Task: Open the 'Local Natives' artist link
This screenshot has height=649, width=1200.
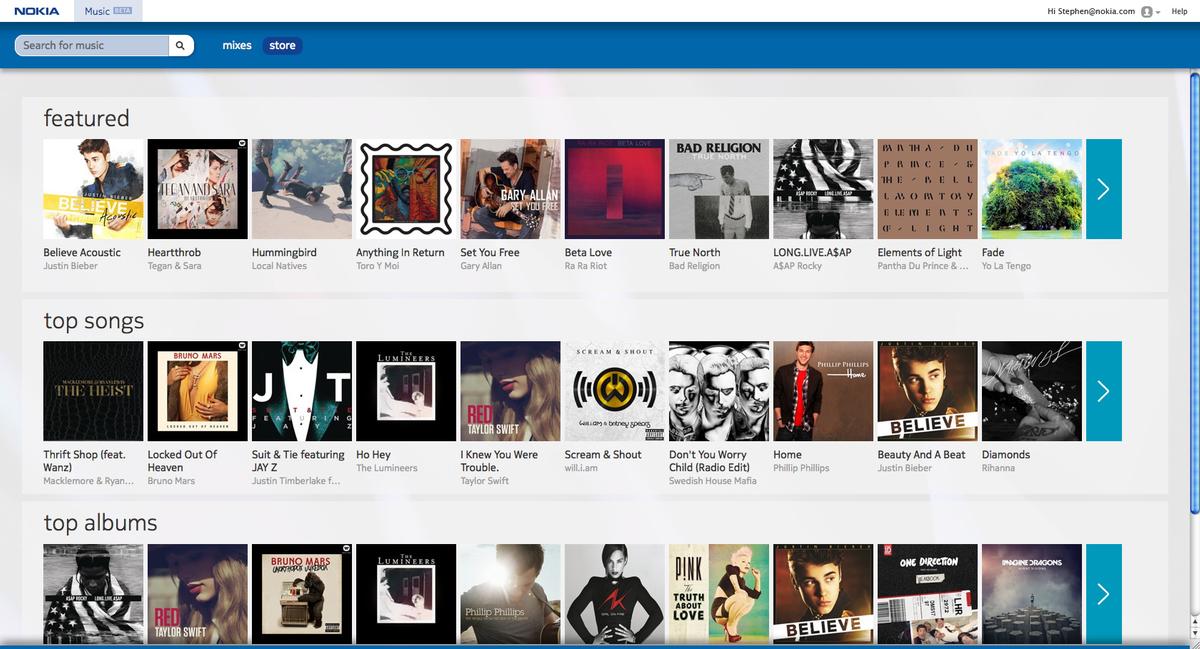Action: coord(279,266)
